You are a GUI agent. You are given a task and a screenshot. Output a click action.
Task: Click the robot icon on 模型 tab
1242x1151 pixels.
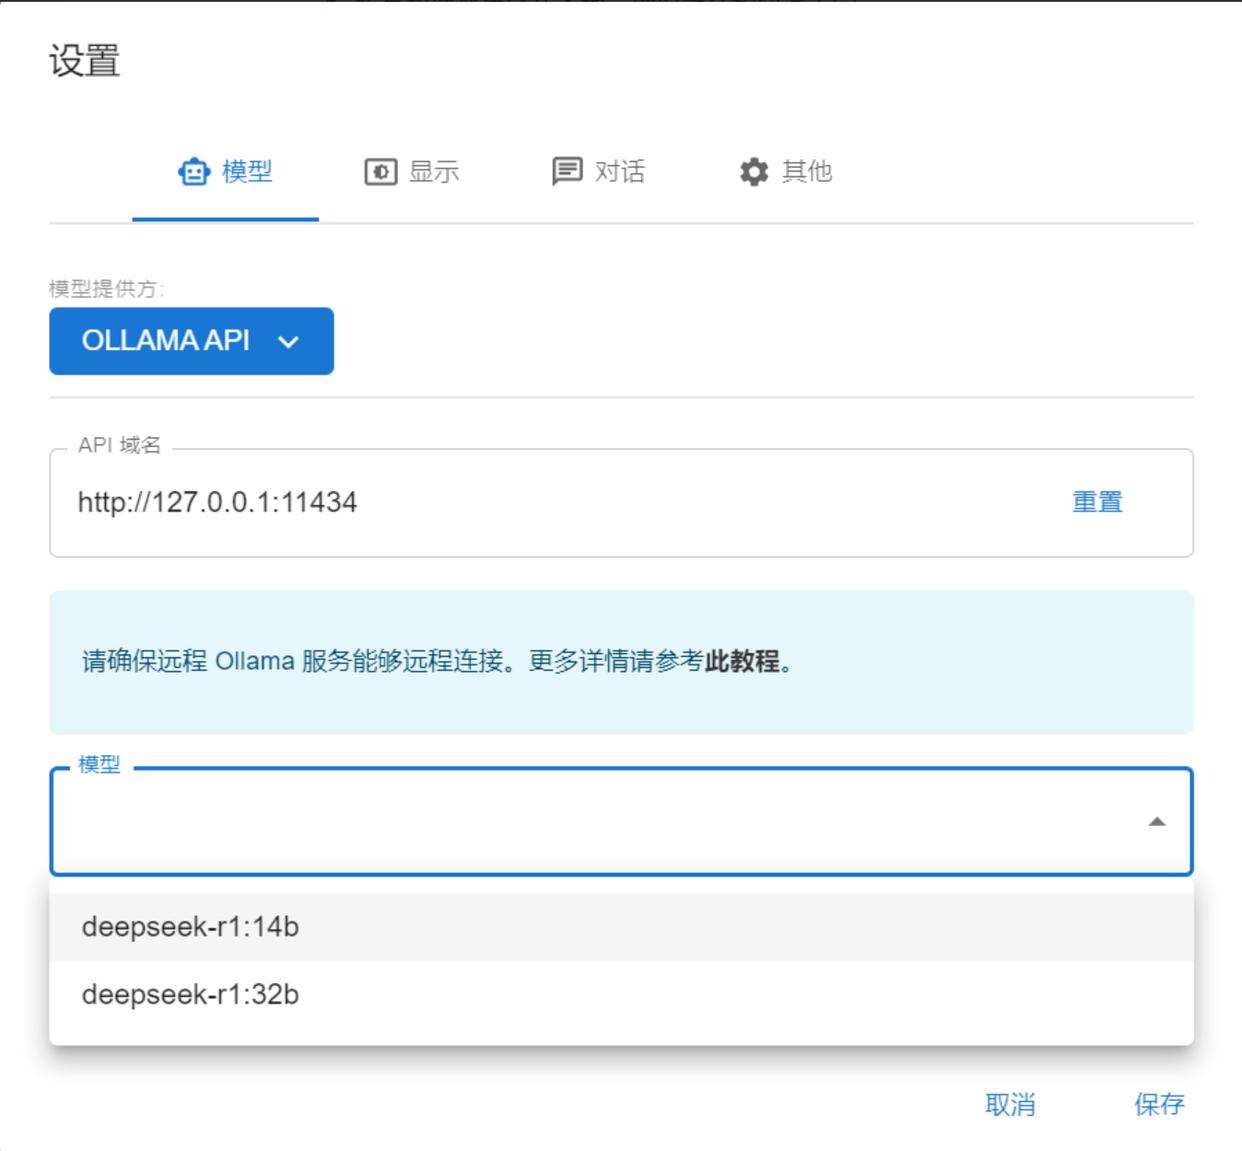coord(194,172)
